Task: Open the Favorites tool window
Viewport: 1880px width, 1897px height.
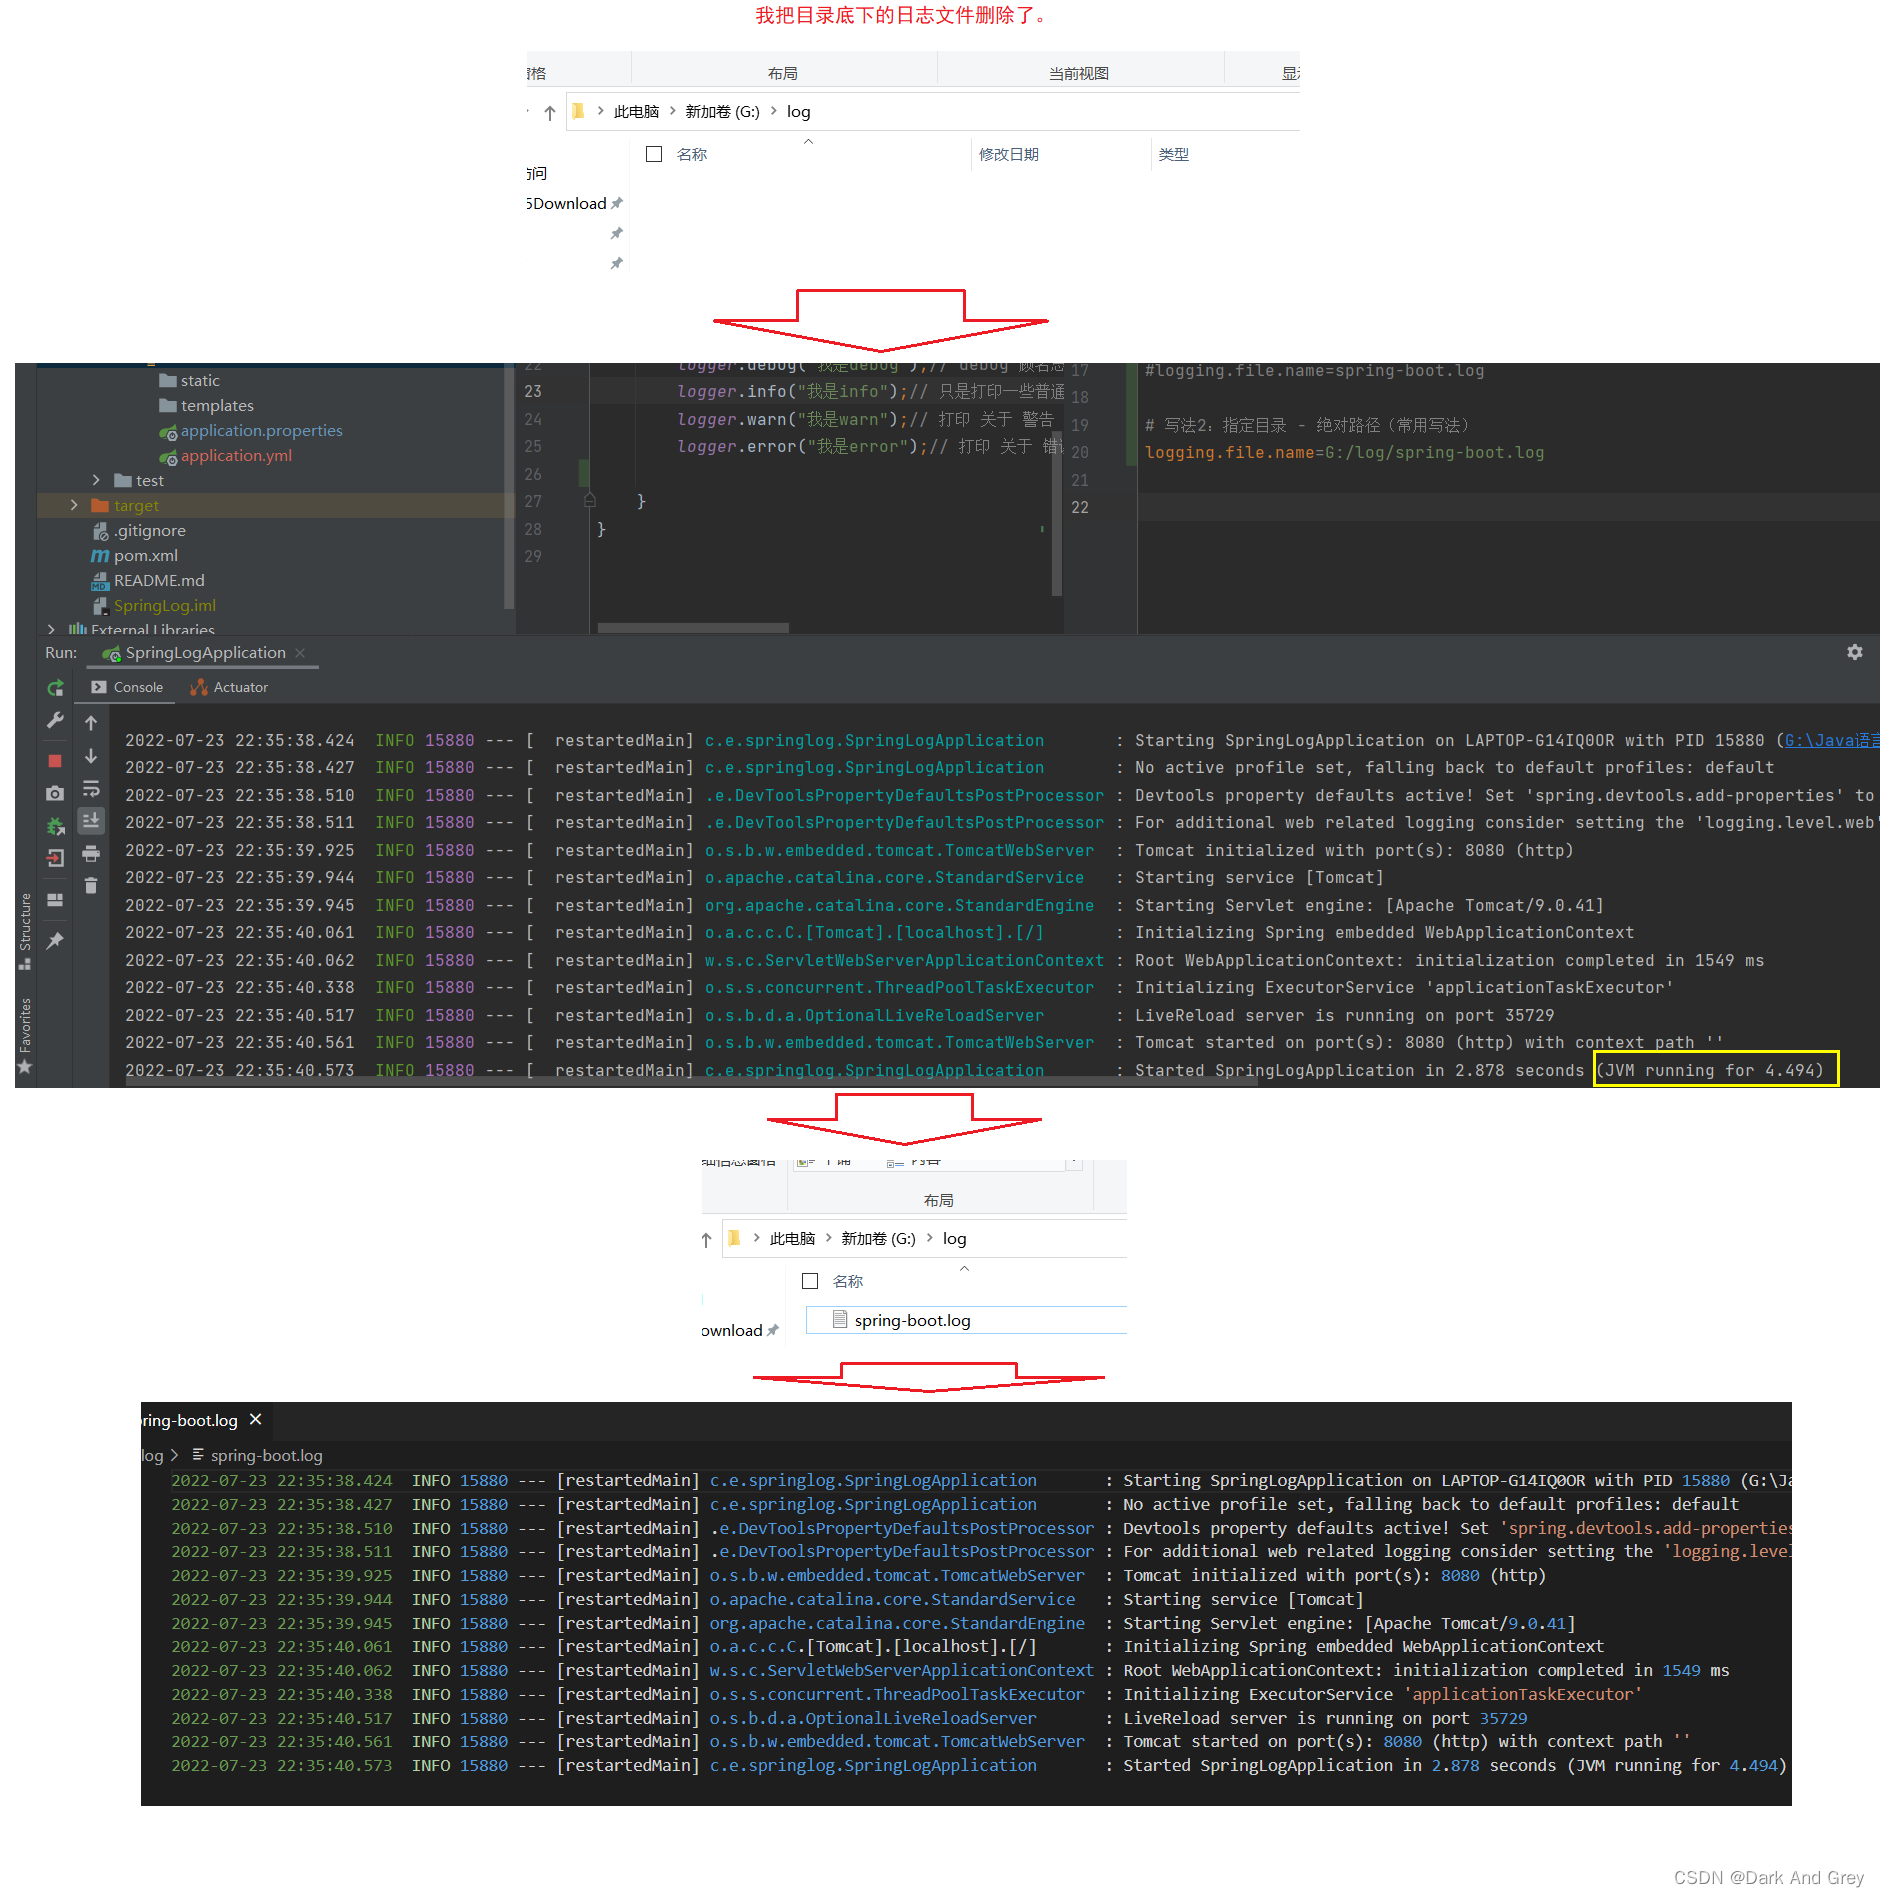Action: 25,1034
